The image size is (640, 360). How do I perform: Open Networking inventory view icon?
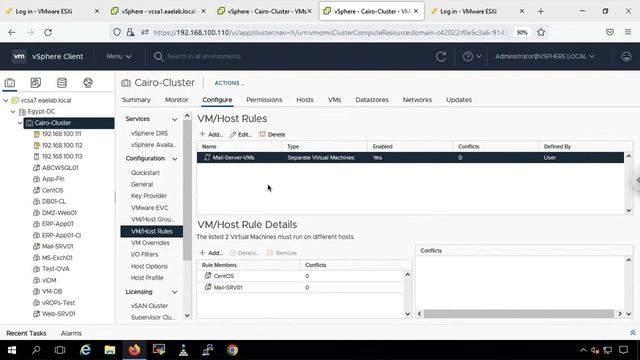[88, 83]
